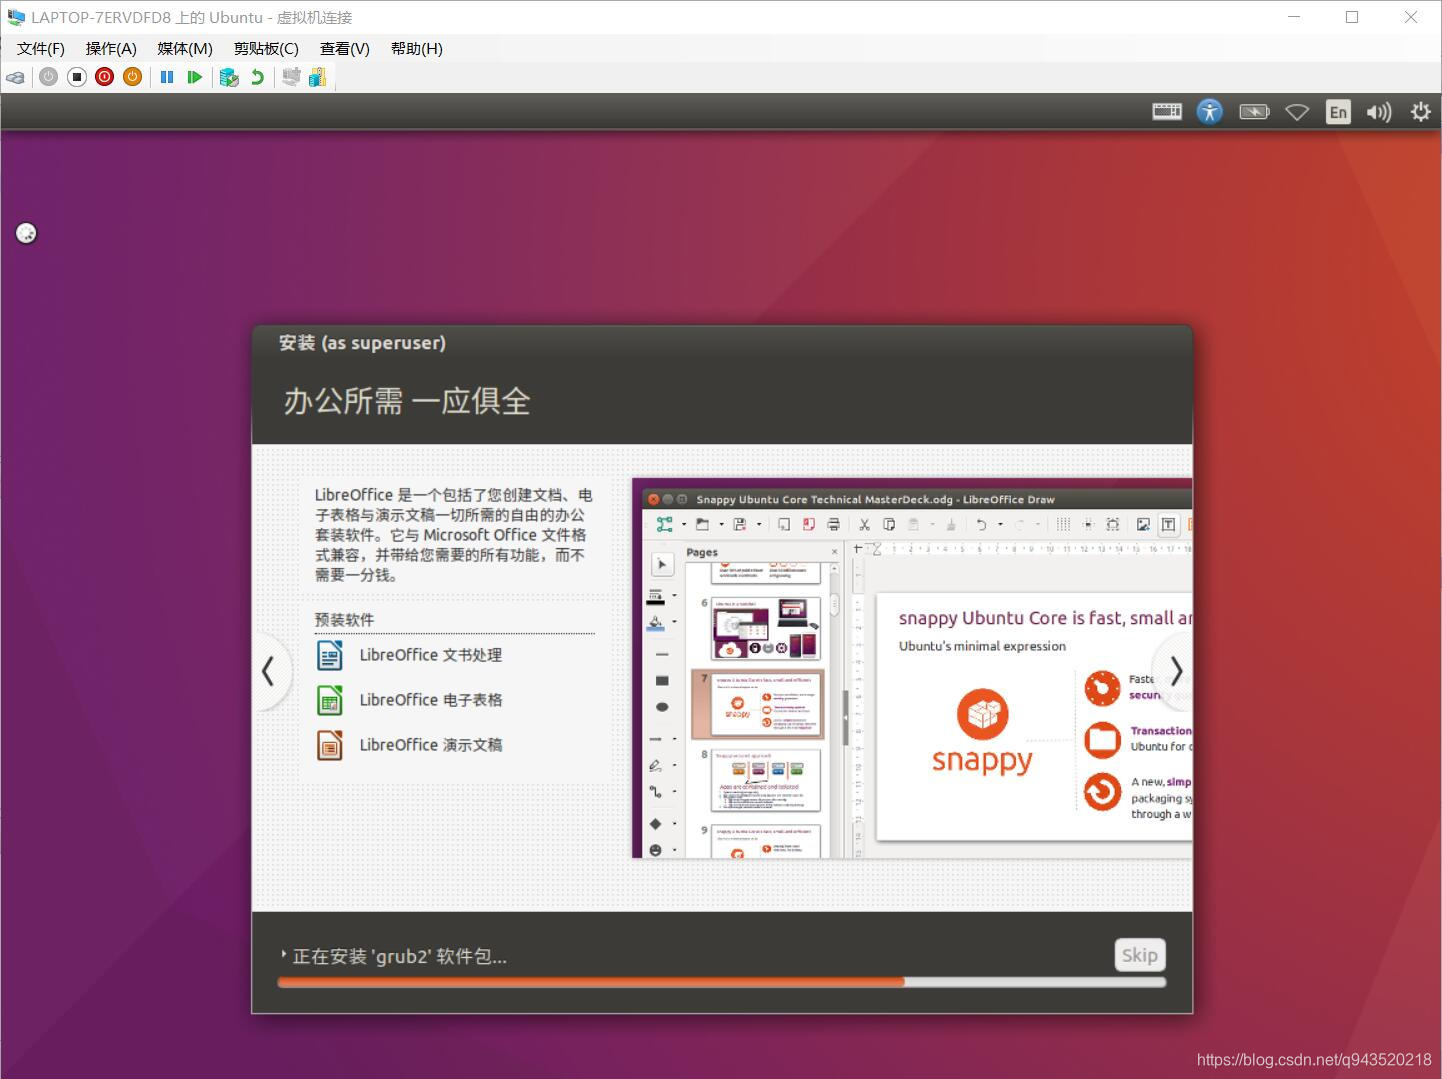Shut down the VM with red power icon
Screen dimensions: 1442x1079
pos(104,77)
